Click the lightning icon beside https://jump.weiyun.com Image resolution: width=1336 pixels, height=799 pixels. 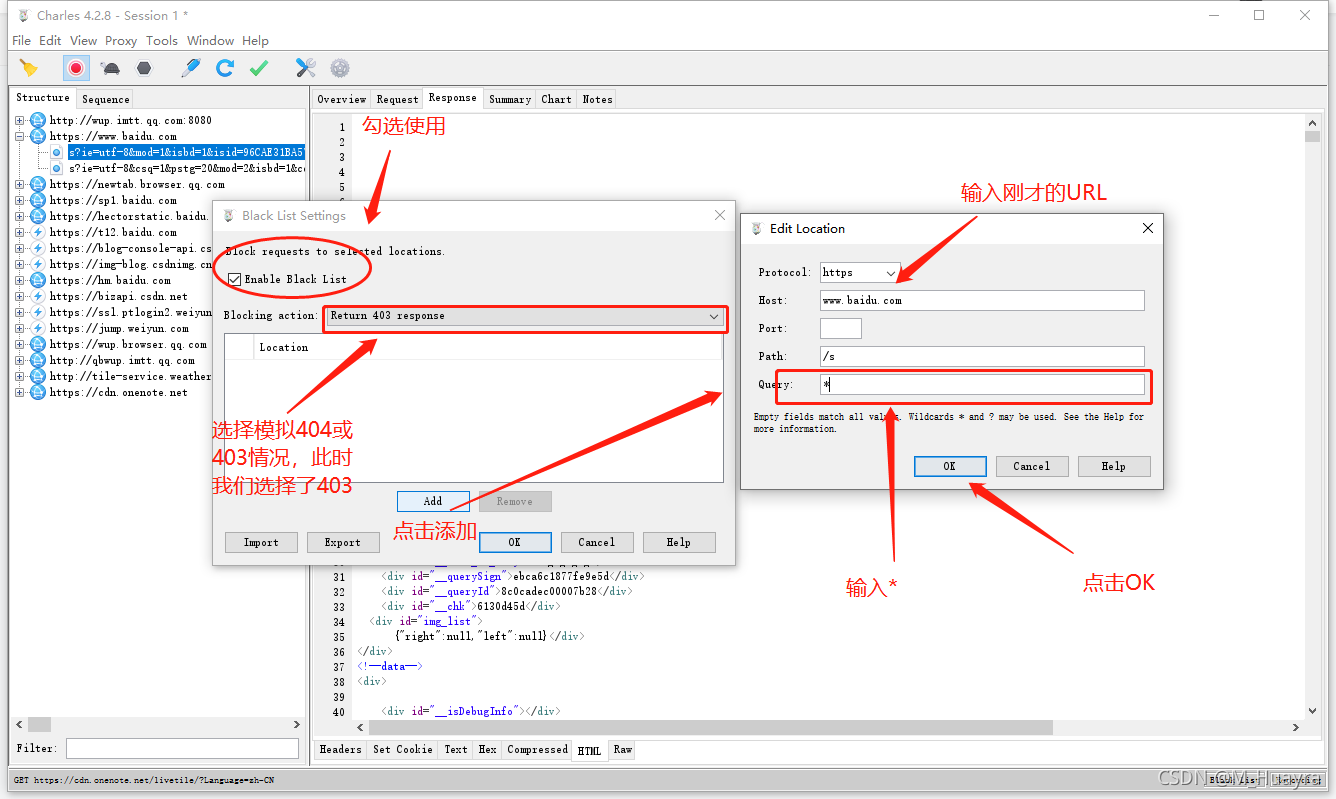38,328
